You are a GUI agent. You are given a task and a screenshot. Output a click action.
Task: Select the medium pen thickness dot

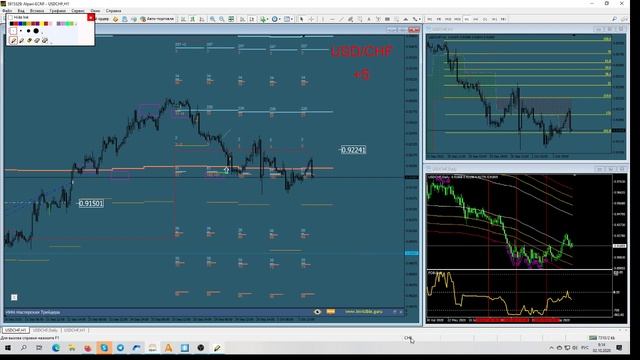(28, 31)
